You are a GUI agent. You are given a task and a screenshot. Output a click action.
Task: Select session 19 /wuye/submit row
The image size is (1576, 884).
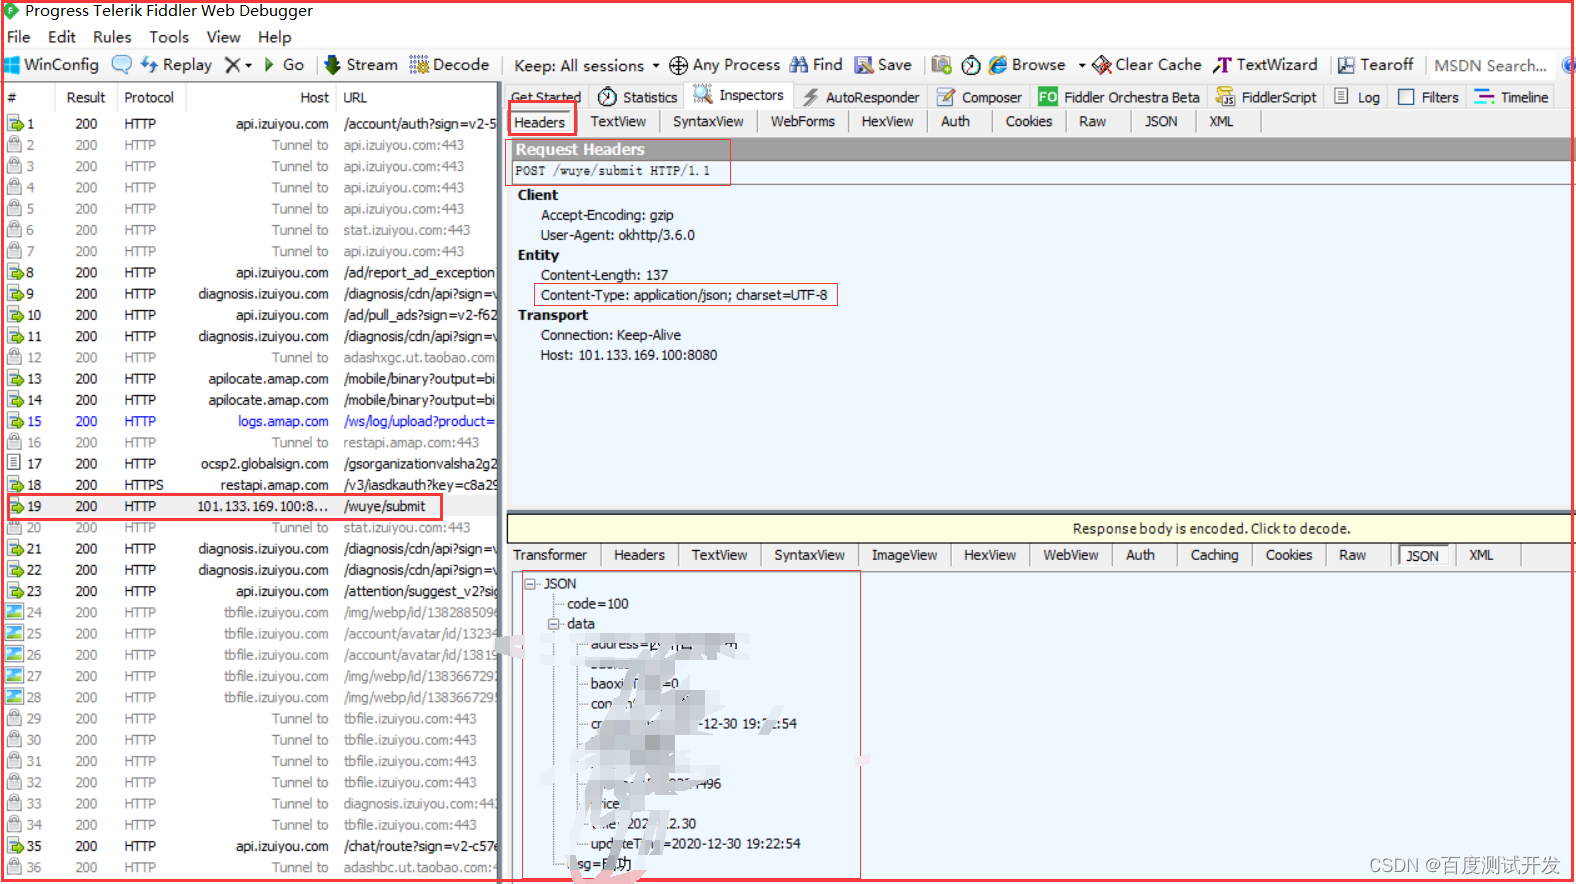pos(252,507)
